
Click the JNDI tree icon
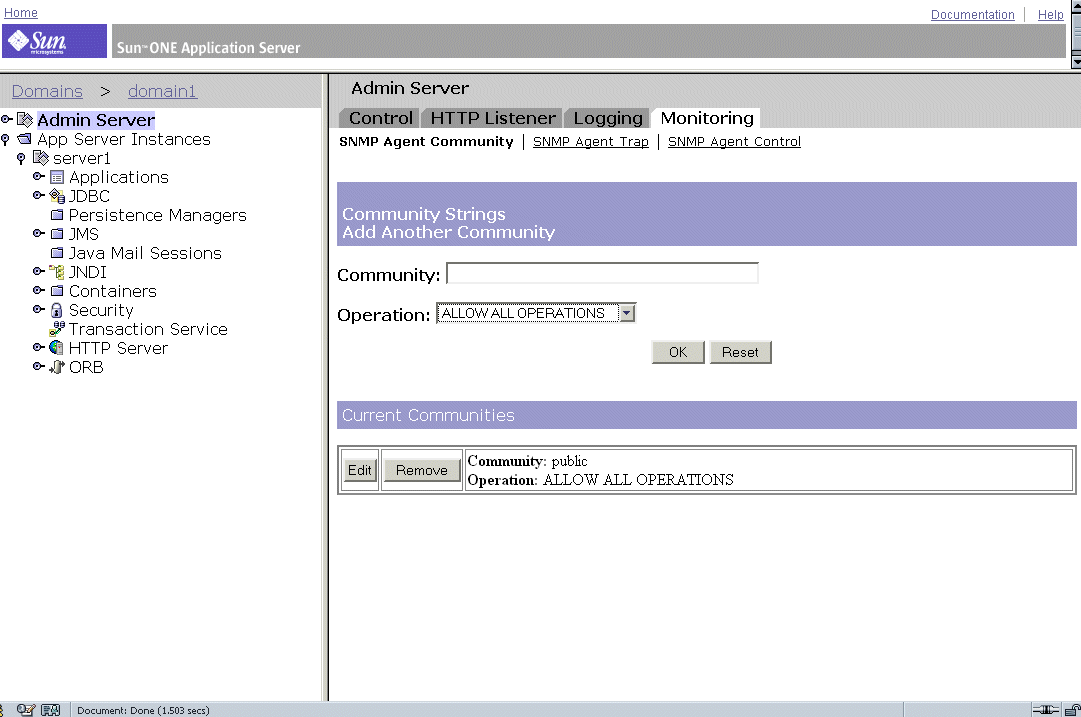[x=57, y=271]
